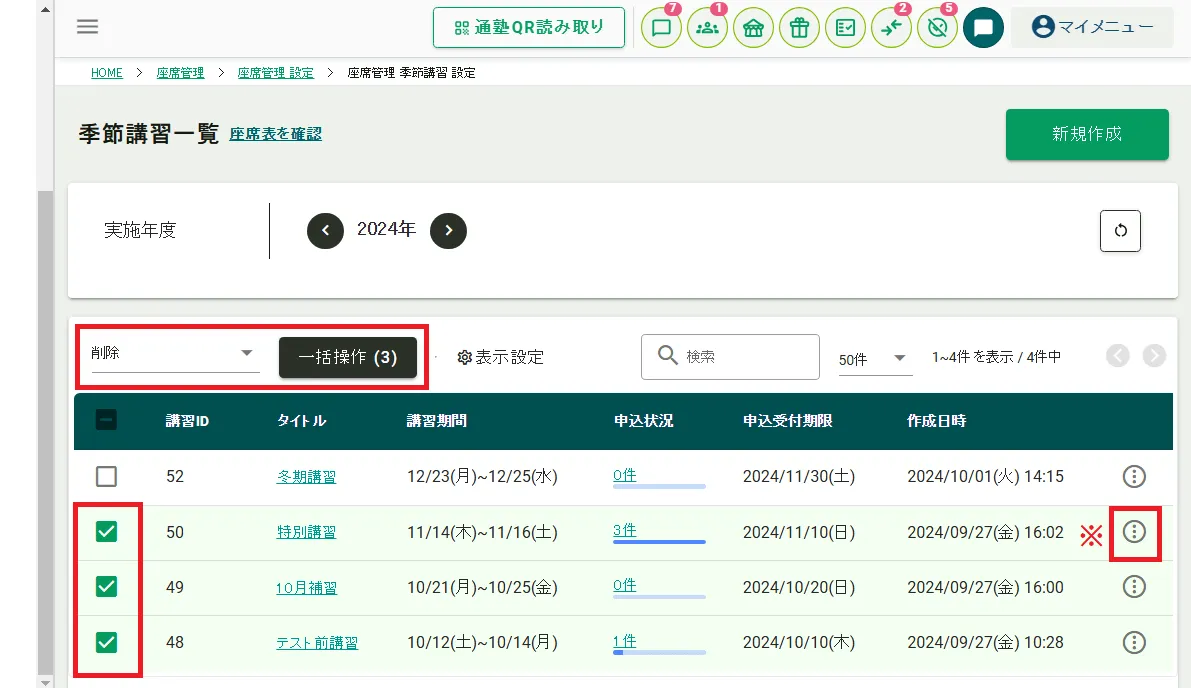Click the 1件 applications link for テスト前講習

pyautogui.click(x=624, y=642)
